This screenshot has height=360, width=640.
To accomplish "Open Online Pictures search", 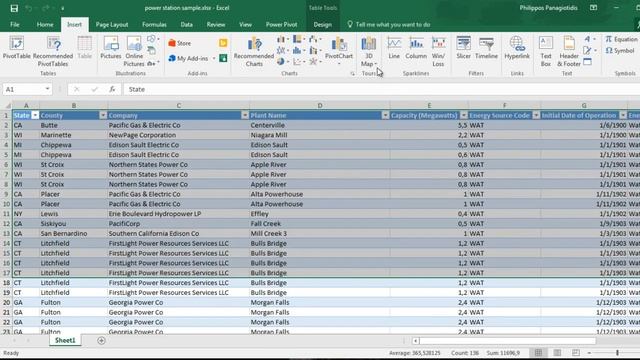I will (x=134, y=51).
